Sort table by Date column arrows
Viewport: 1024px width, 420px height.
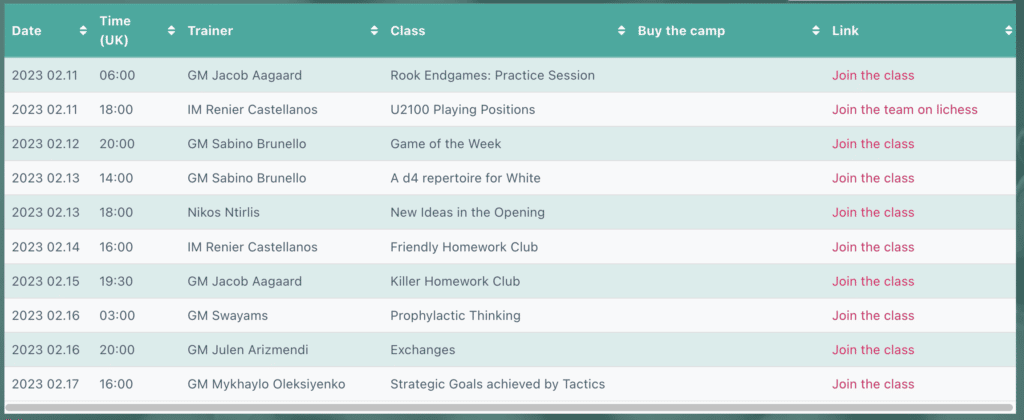click(x=83, y=31)
